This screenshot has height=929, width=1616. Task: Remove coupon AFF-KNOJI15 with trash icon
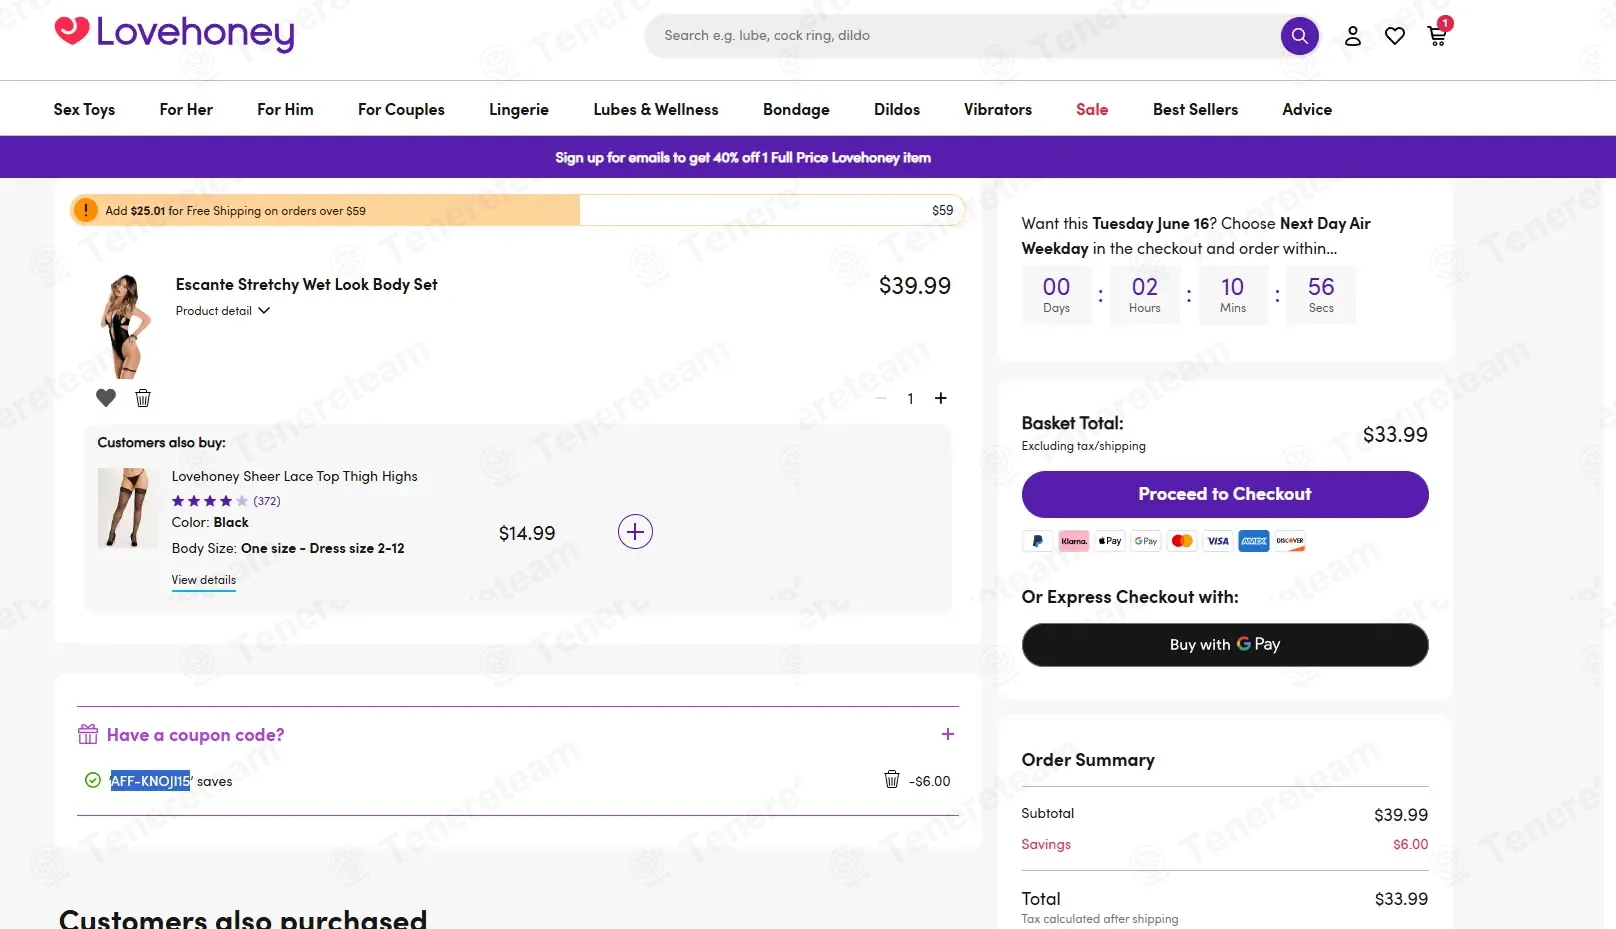892,780
